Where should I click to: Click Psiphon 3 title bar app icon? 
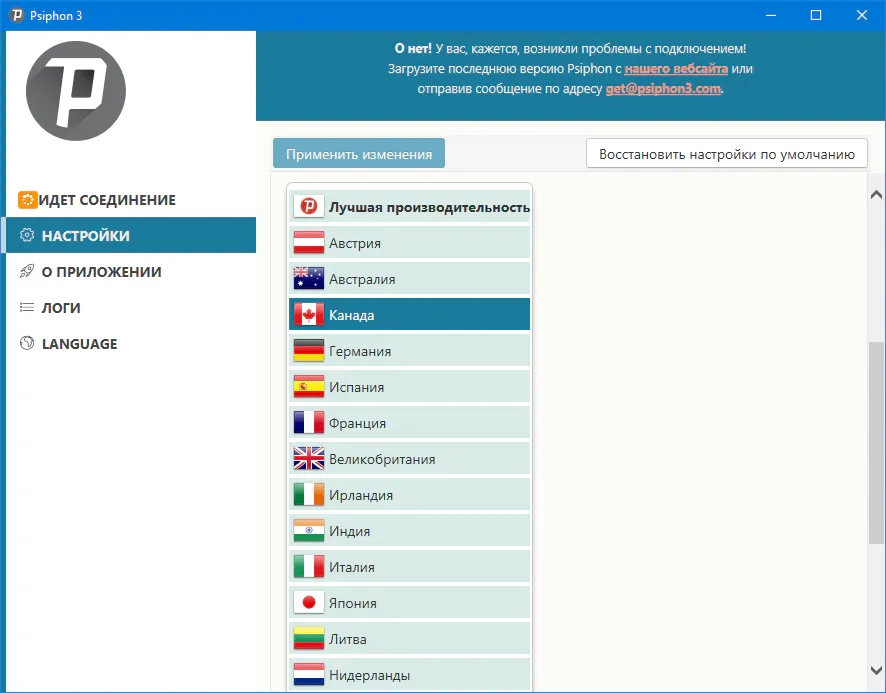[16, 15]
